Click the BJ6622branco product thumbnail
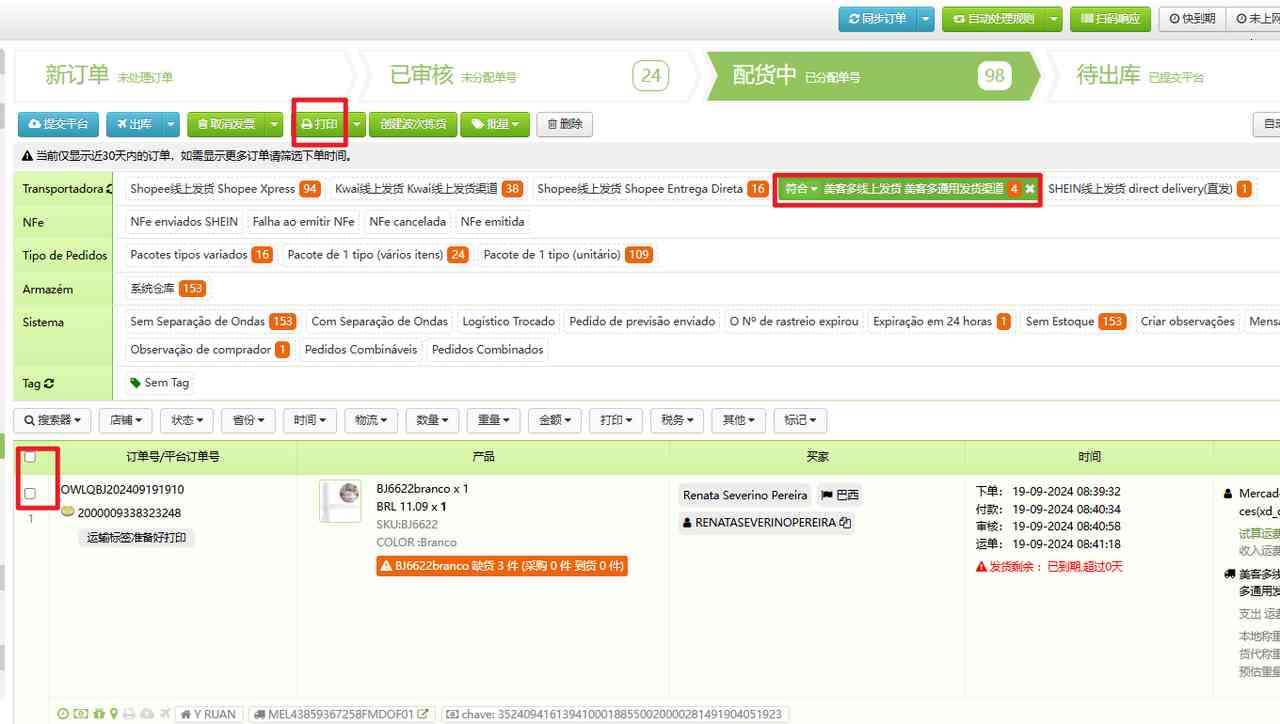Screen dimensions: 1280x724 click(x=340, y=501)
